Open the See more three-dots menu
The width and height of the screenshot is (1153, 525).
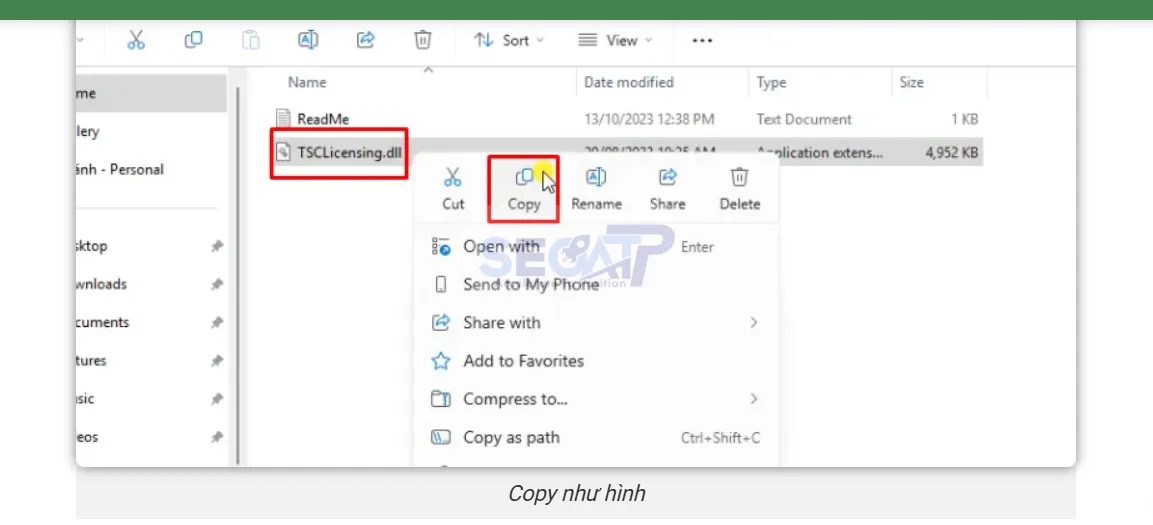702,40
